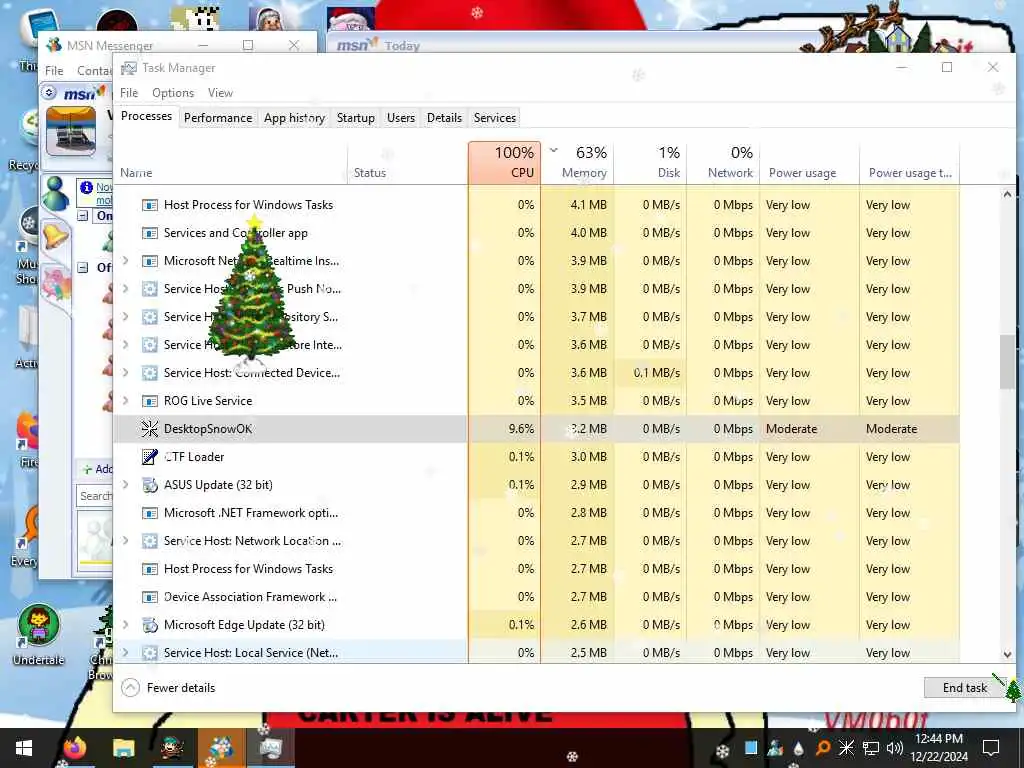Click the Microsoft Edge Update (32 bit) icon
1024x768 pixels.
(x=150, y=625)
